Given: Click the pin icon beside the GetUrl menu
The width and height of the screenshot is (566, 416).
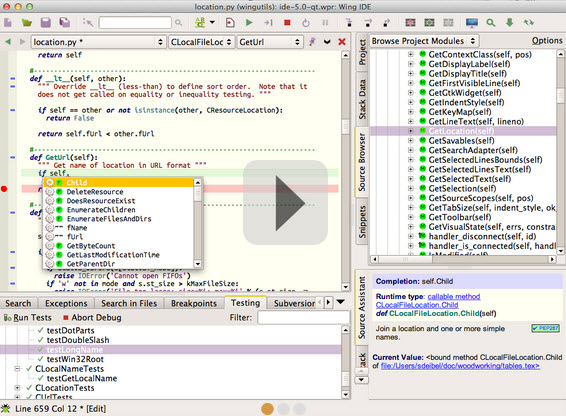Looking at the screenshot, I should 313,42.
